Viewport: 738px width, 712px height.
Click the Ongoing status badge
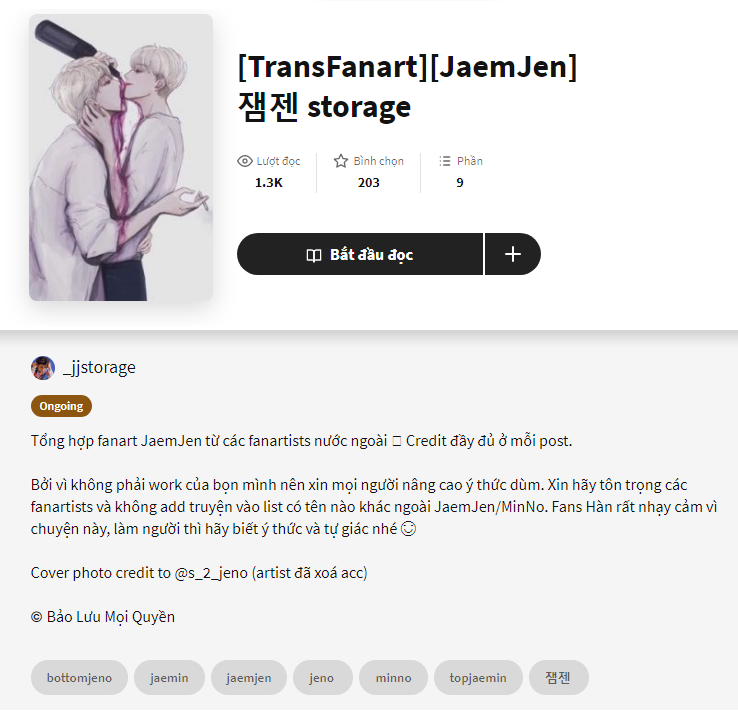coord(61,406)
